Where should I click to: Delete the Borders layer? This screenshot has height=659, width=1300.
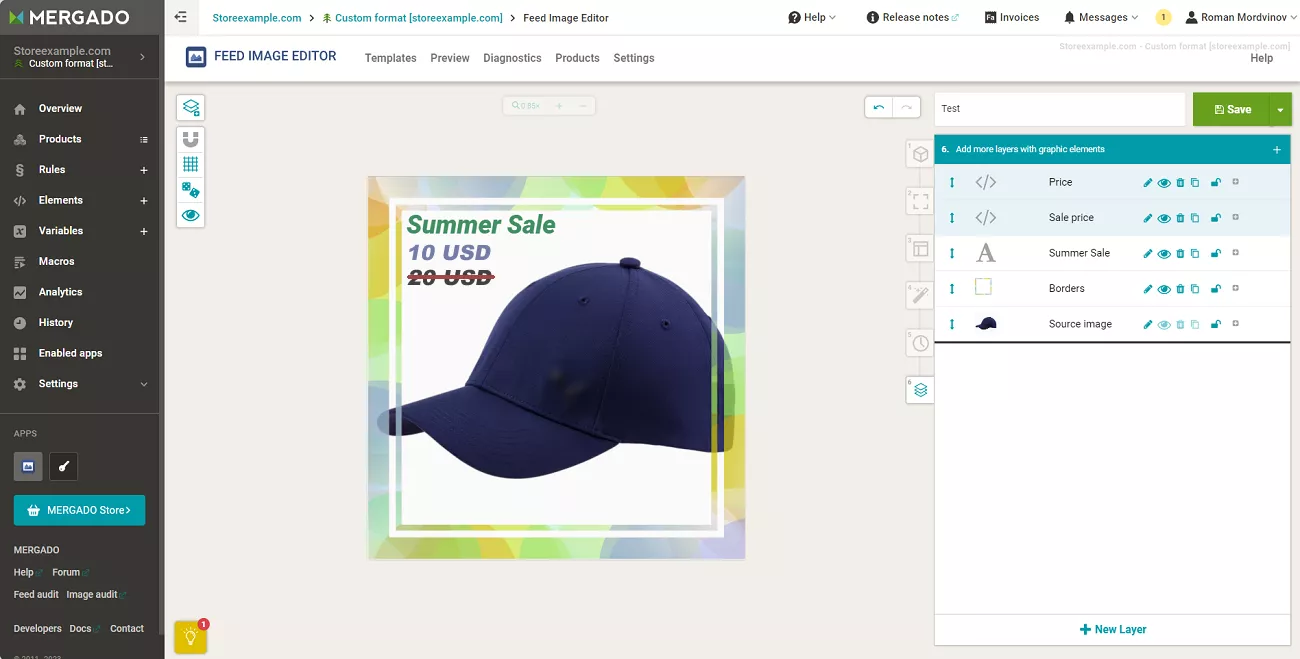point(1180,289)
